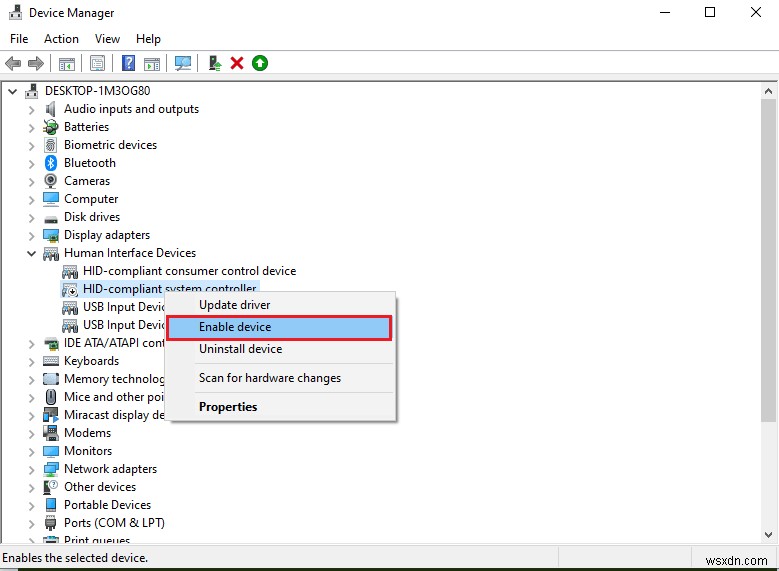Screen dimensions: 779x571
Task: Expand the Disk drives category
Action: click(x=31, y=218)
